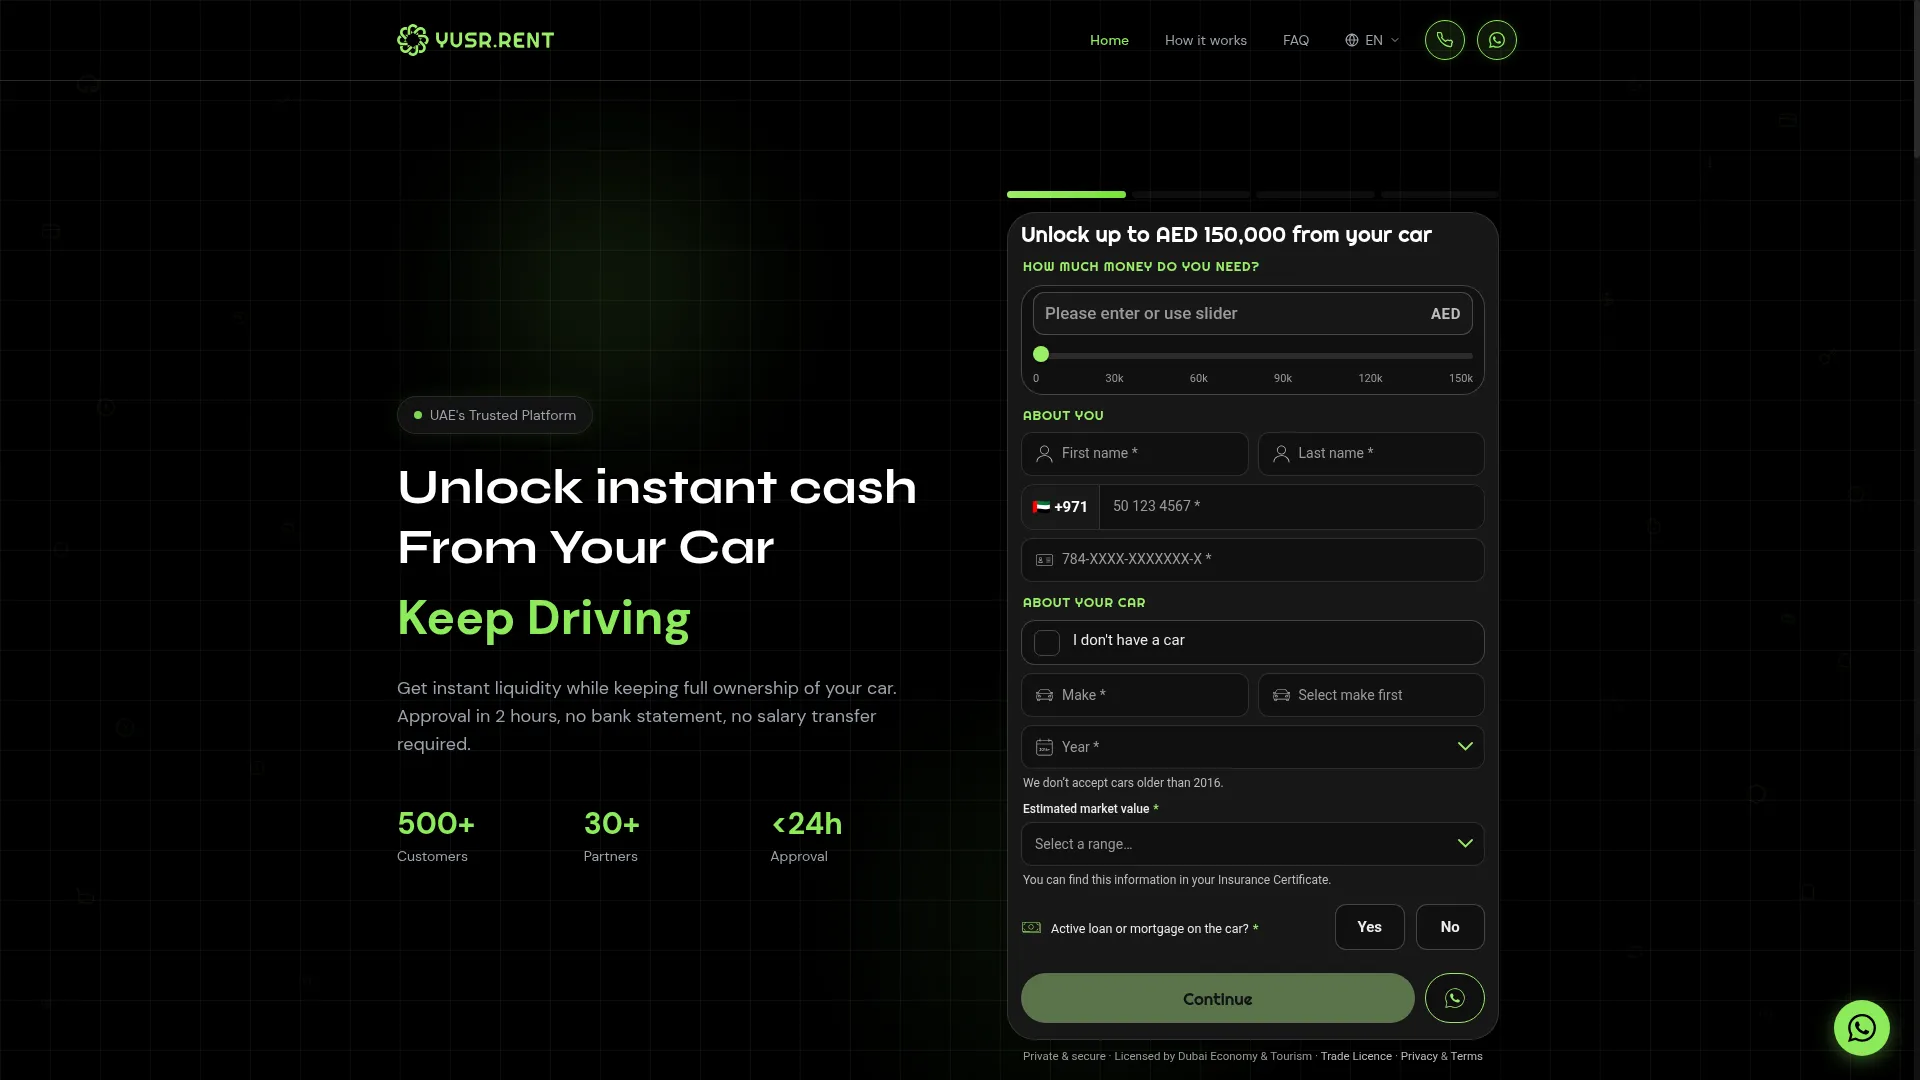Open WhatsApp icon in the top navigation
The image size is (1920, 1080).
pos(1496,40)
